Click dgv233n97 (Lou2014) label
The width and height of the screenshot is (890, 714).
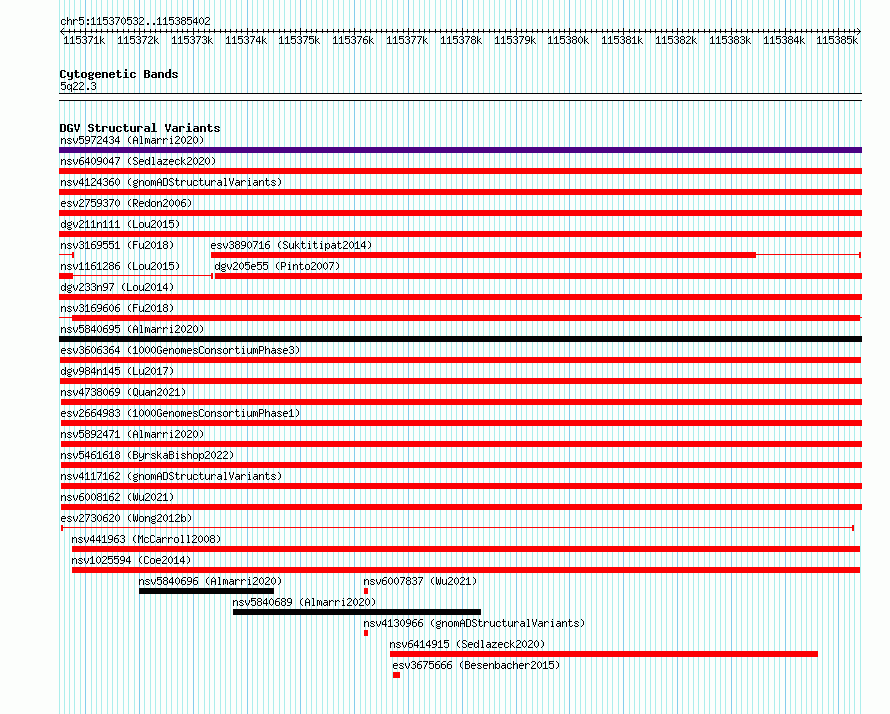click(117, 287)
